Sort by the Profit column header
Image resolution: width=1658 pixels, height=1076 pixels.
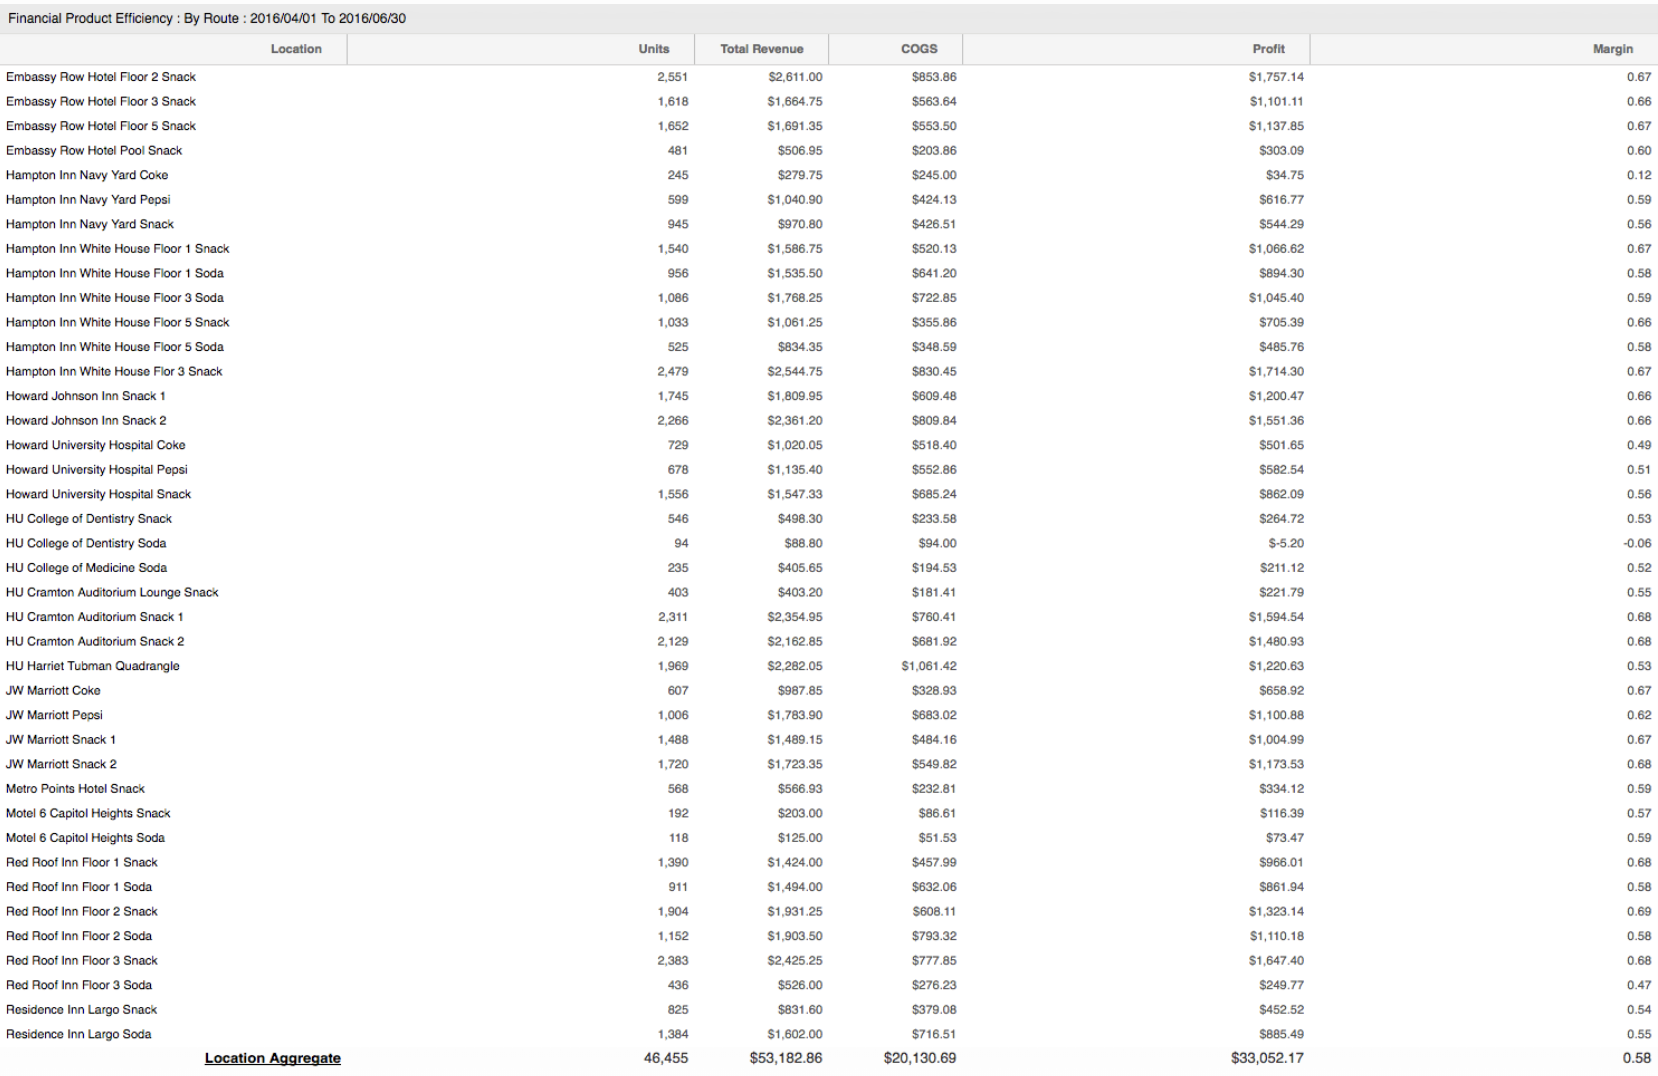click(x=1136, y=49)
